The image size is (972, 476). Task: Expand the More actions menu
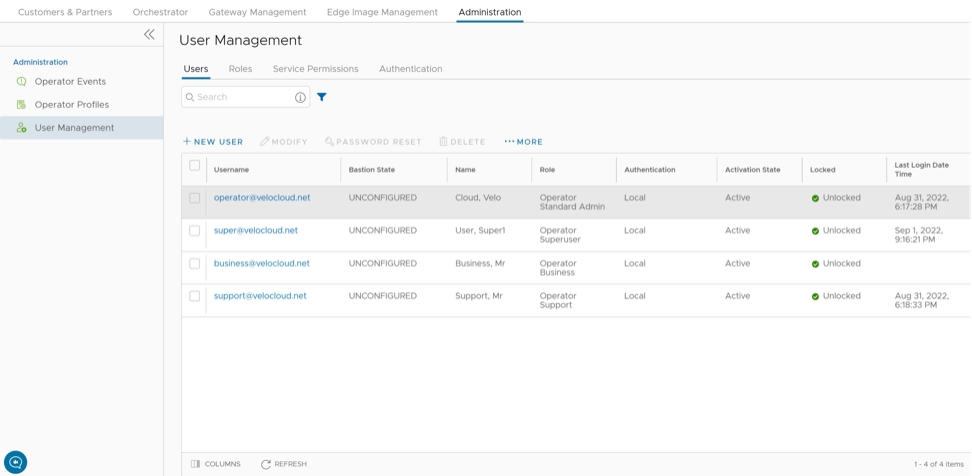point(523,142)
